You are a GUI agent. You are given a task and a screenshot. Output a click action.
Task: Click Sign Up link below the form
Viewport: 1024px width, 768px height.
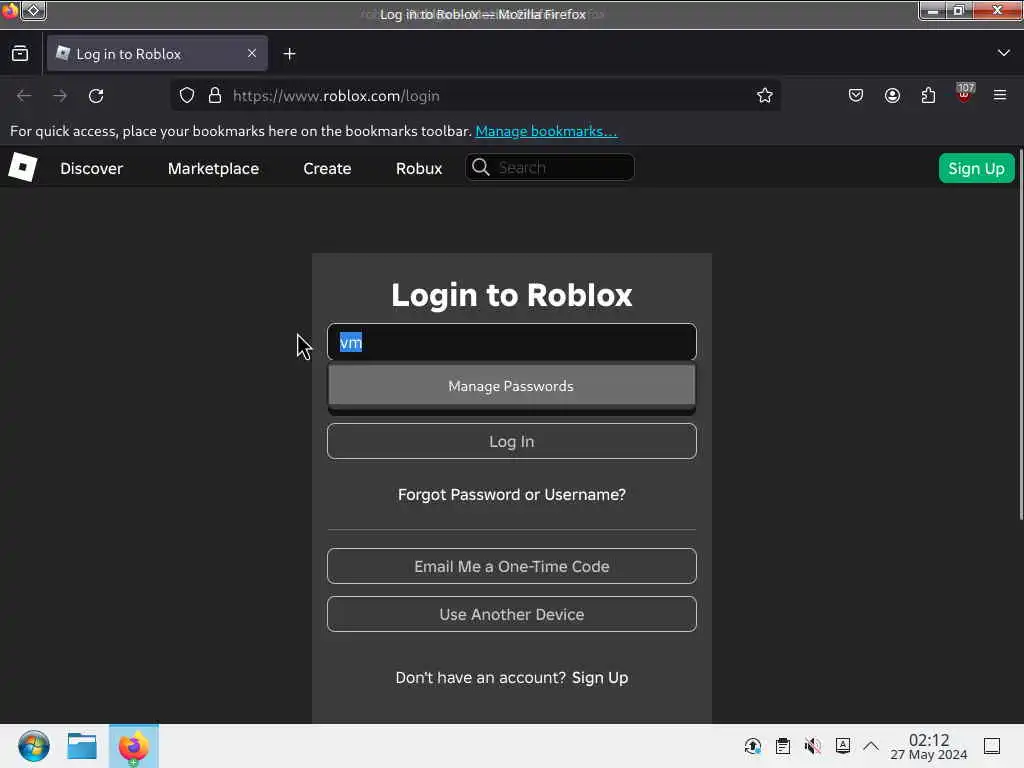(x=600, y=678)
